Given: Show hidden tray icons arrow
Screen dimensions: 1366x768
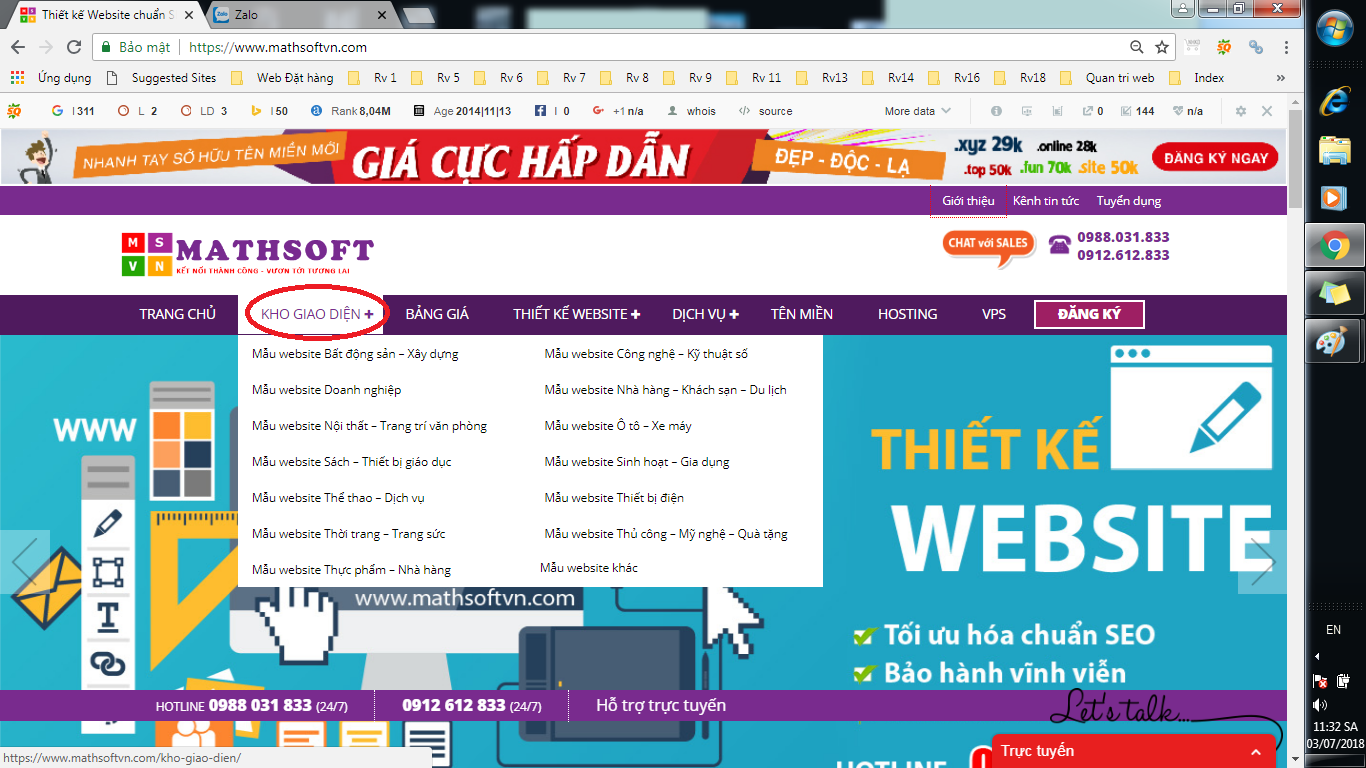Looking at the screenshot, I should pos(1318,657).
